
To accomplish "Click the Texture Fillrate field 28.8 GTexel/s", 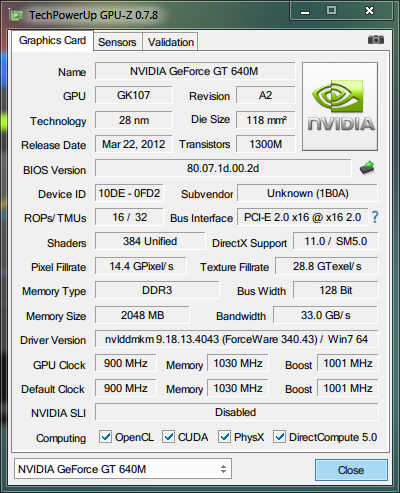I will 327,266.
